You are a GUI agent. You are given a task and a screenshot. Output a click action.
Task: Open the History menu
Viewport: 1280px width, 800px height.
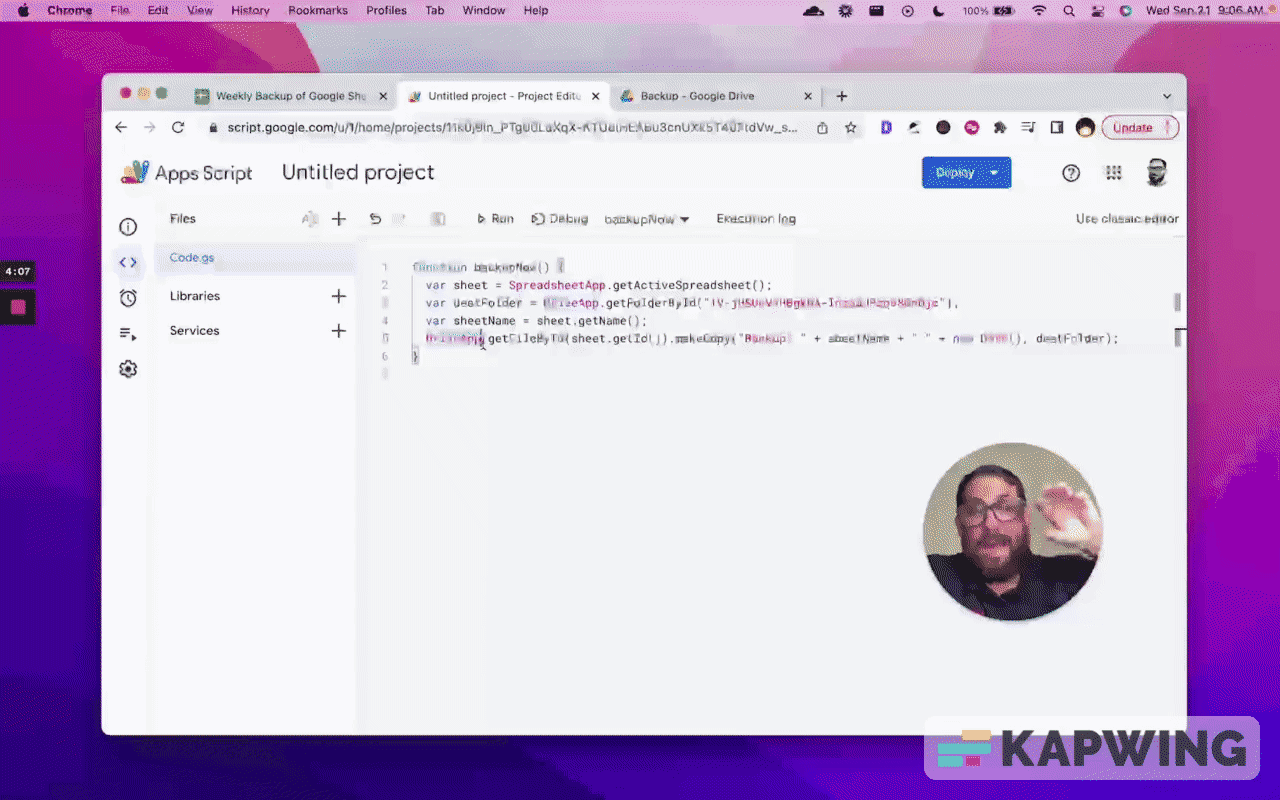250,10
